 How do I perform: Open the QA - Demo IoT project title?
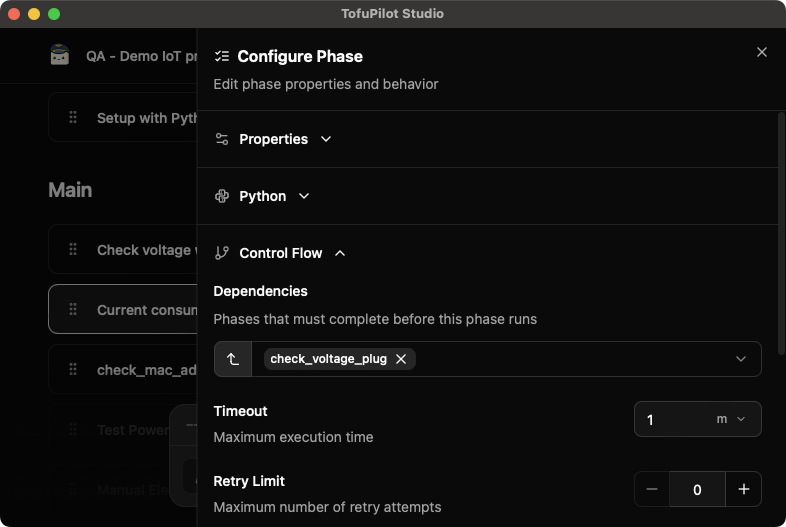[141, 56]
